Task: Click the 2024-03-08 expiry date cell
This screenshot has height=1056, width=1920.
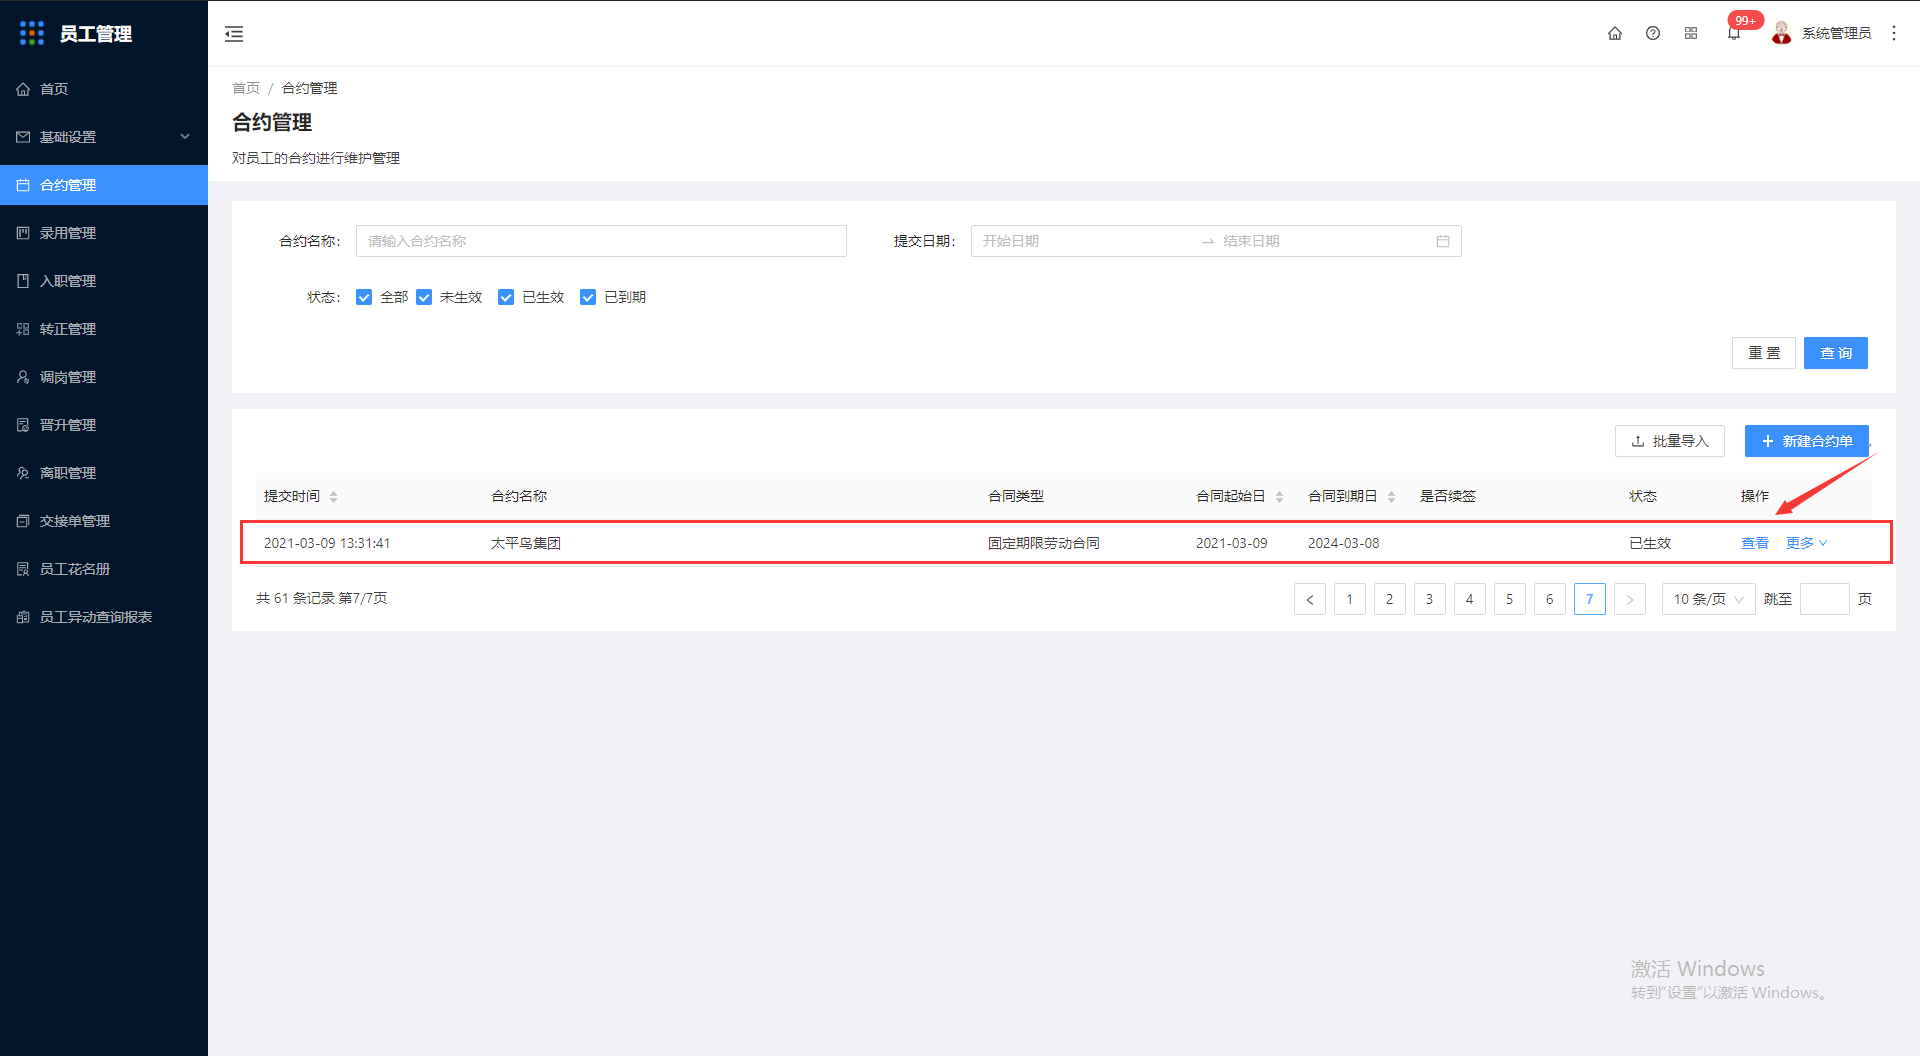Action: click(1343, 543)
